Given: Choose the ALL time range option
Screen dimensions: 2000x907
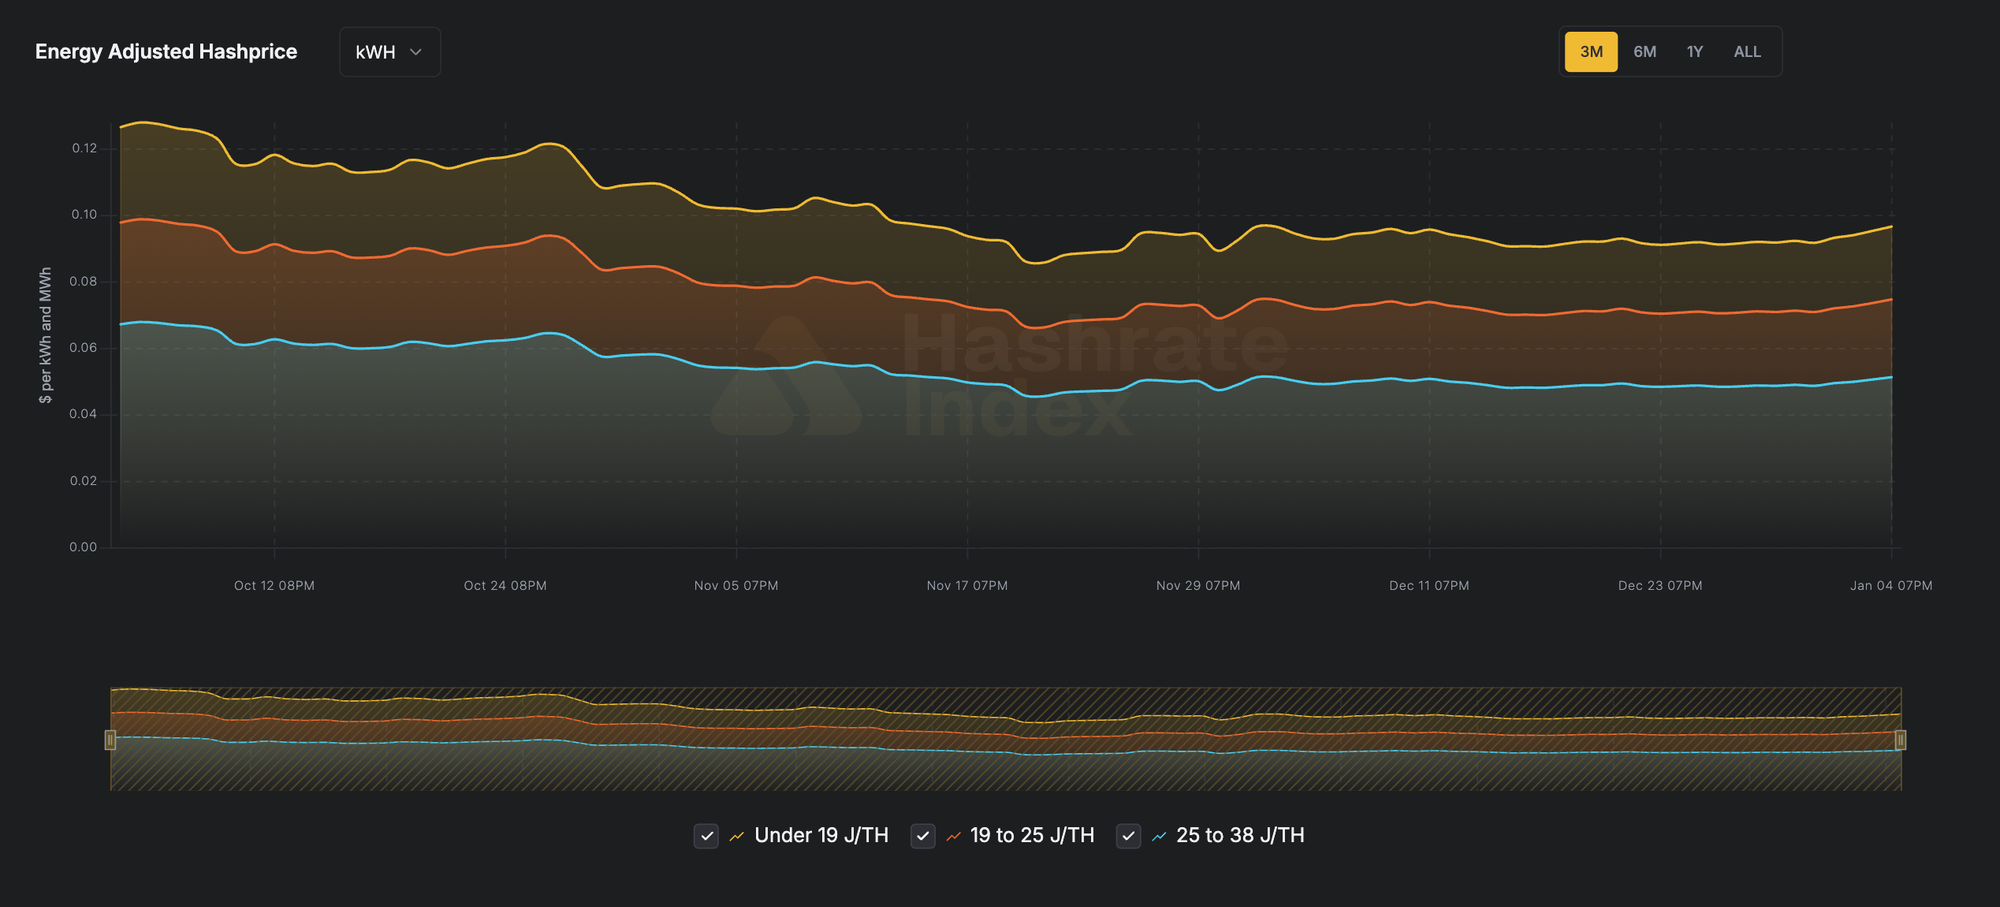Looking at the screenshot, I should pos(1747,52).
